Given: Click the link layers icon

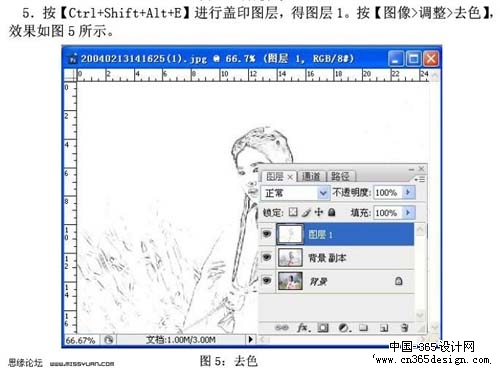Looking at the screenshot, I should (x=282, y=328).
